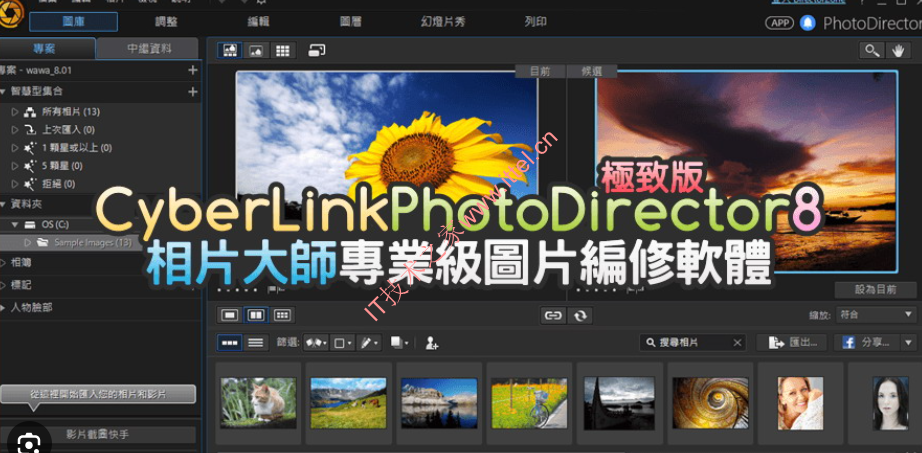This screenshot has width=922, height=453.
Task: Select the hand pan tool
Action: coord(897,51)
